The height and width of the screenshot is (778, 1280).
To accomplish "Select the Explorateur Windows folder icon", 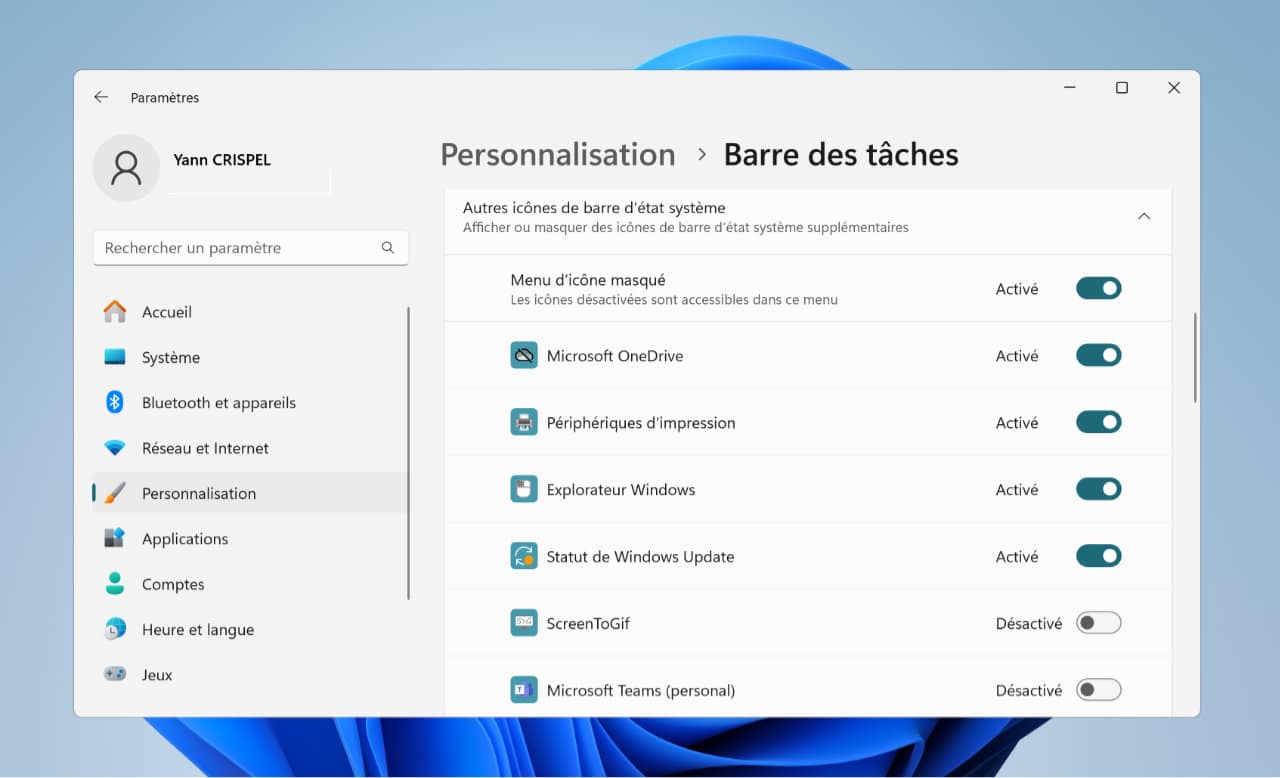I will coord(523,489).
